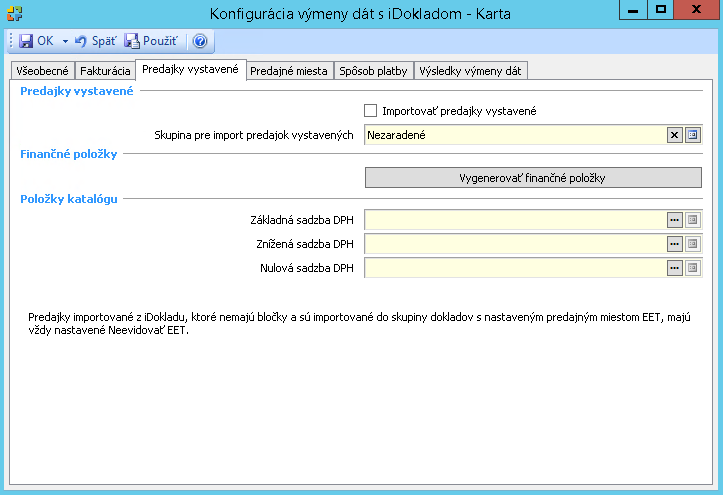
Task: Click the OK save icon in toolbar
Action: coord(25,41)
